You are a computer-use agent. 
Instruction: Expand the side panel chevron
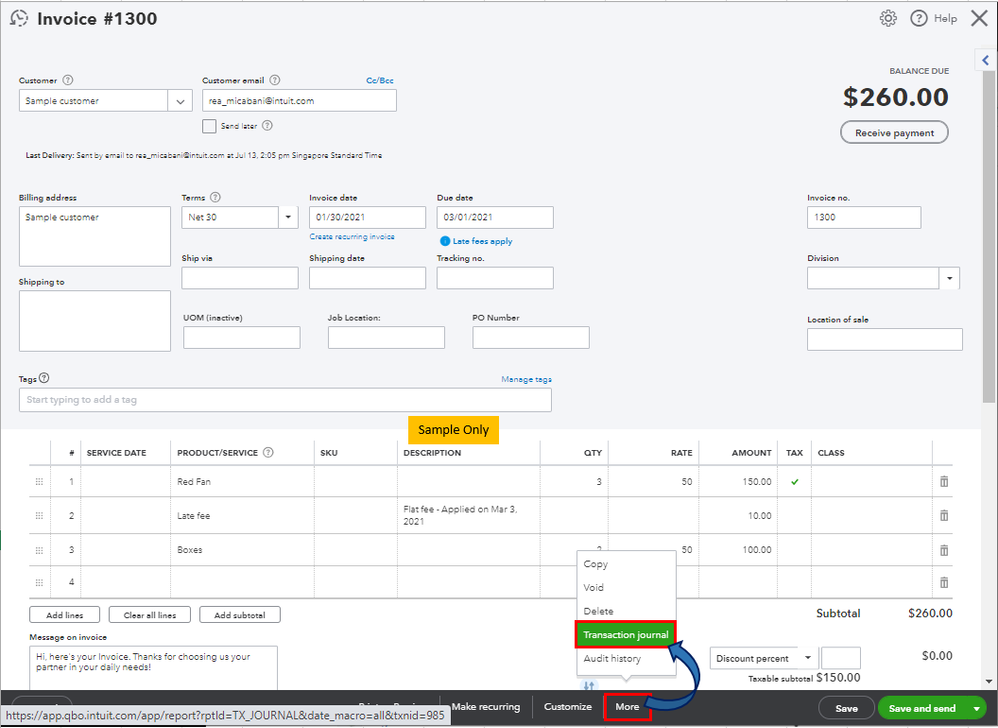tap(985, 60)
